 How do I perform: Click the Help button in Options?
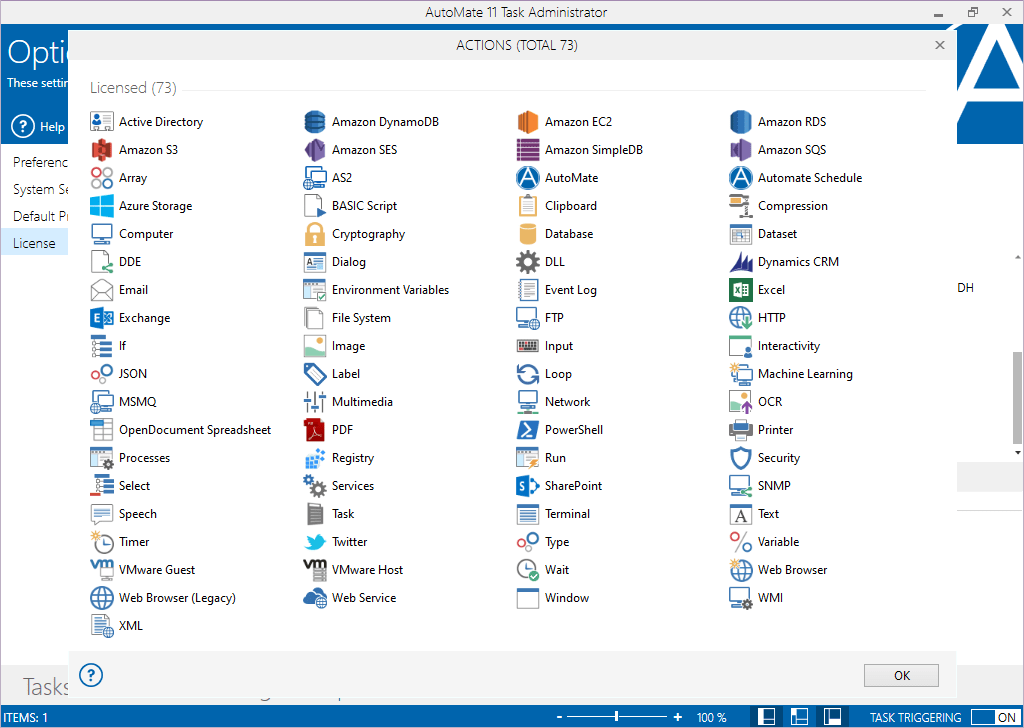[39, 127]
